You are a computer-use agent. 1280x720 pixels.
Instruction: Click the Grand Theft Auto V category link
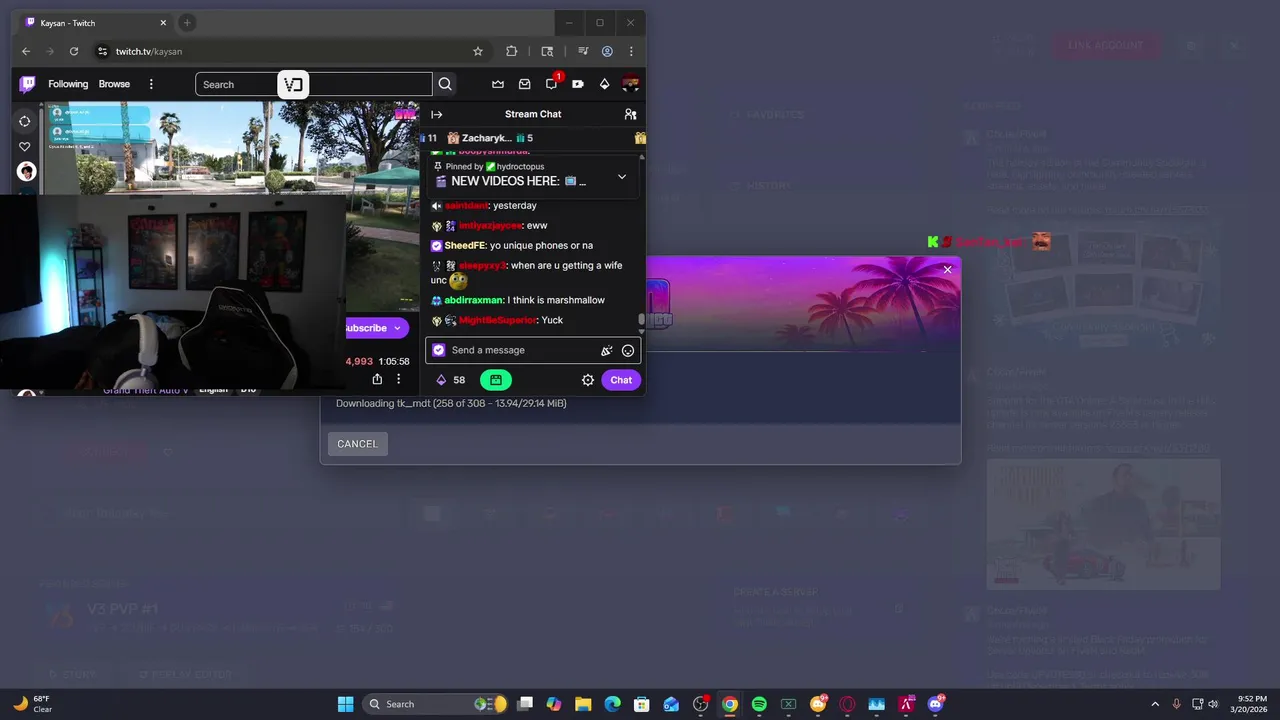point(145,389)
